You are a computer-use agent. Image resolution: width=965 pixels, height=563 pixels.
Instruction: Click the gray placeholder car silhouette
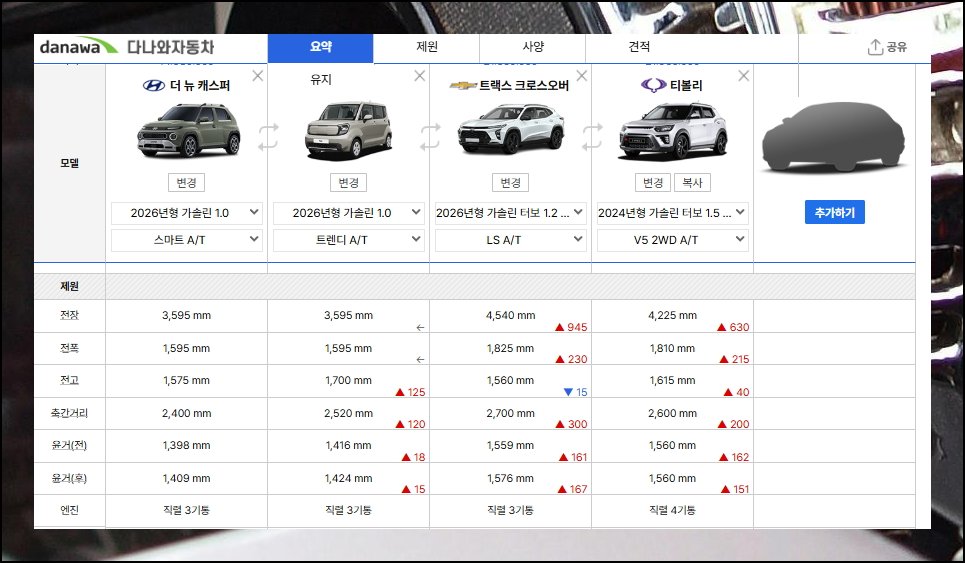(x=833, y=137)
